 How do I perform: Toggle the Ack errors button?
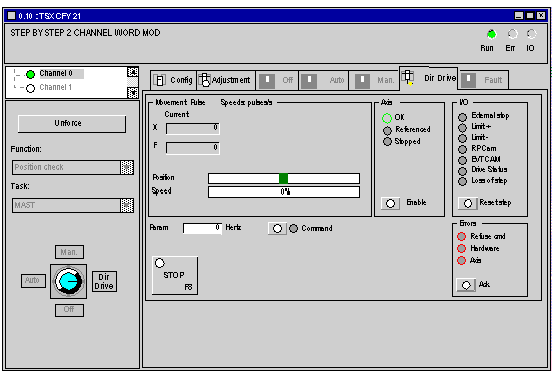[466, 285]
